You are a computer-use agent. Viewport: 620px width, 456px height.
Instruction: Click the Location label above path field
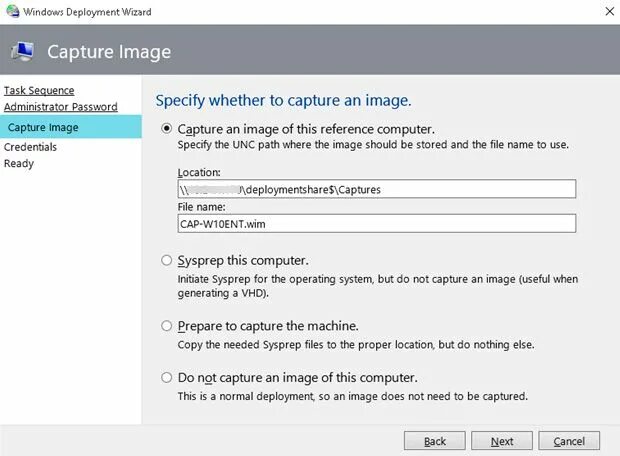tap(198, 172)
